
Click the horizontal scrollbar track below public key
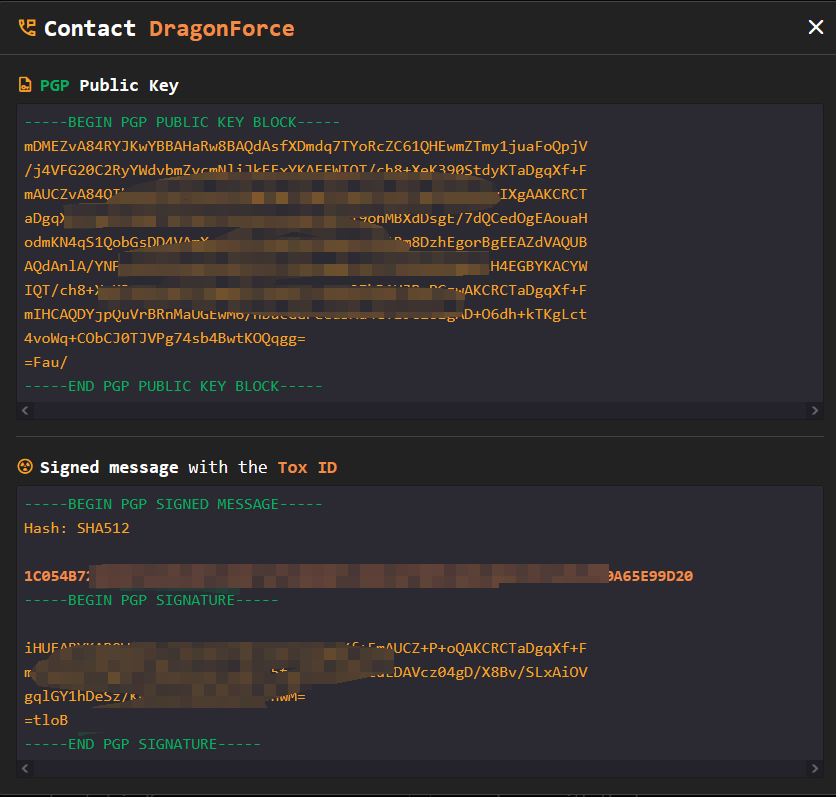[420, 410]
